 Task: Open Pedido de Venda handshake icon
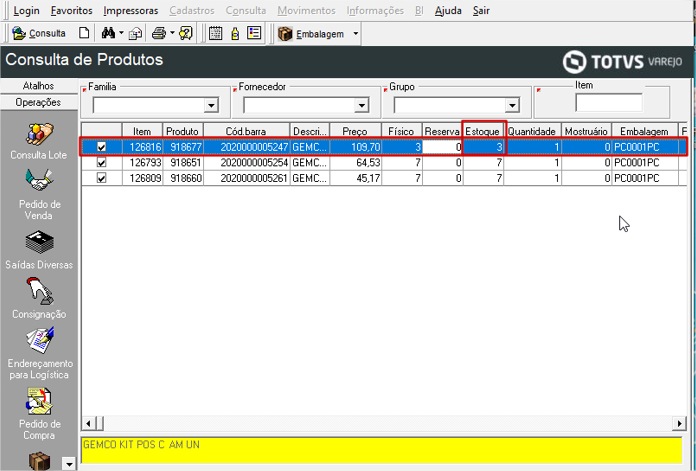click(x=39, y=180)
